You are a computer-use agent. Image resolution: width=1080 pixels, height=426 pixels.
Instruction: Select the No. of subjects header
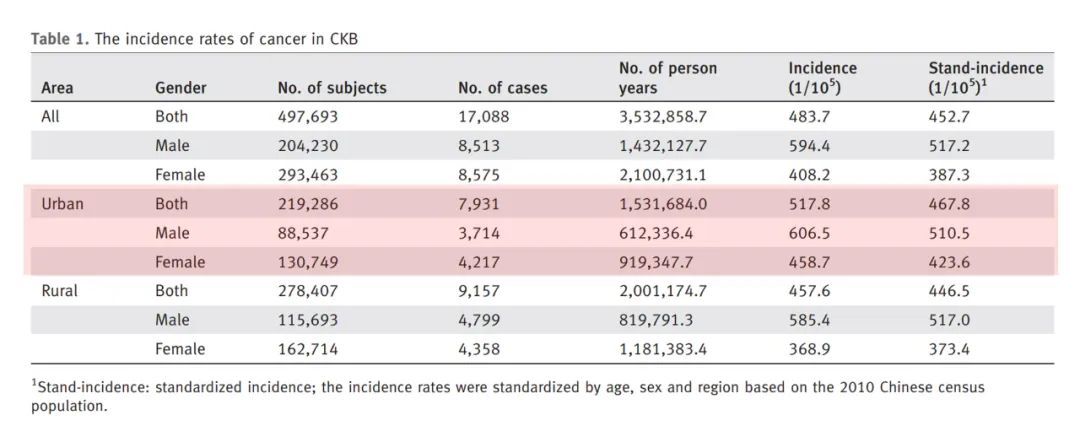pos(332,88)
